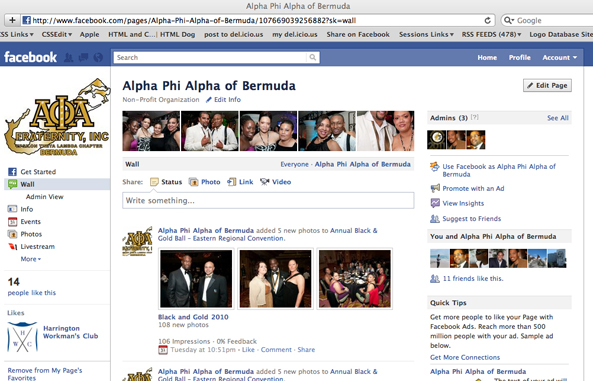
Task: Click the Status share icon
Action: (x=154, y=182)
